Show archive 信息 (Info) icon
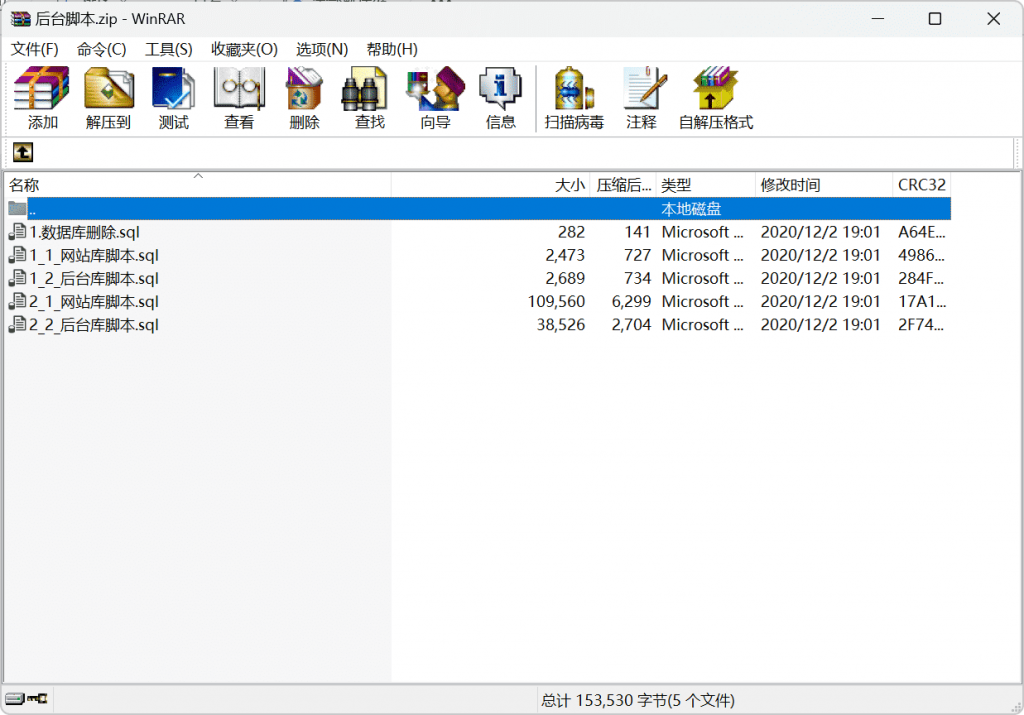The height and width of the screenshot is (715, 1024). tap(500, 98)
